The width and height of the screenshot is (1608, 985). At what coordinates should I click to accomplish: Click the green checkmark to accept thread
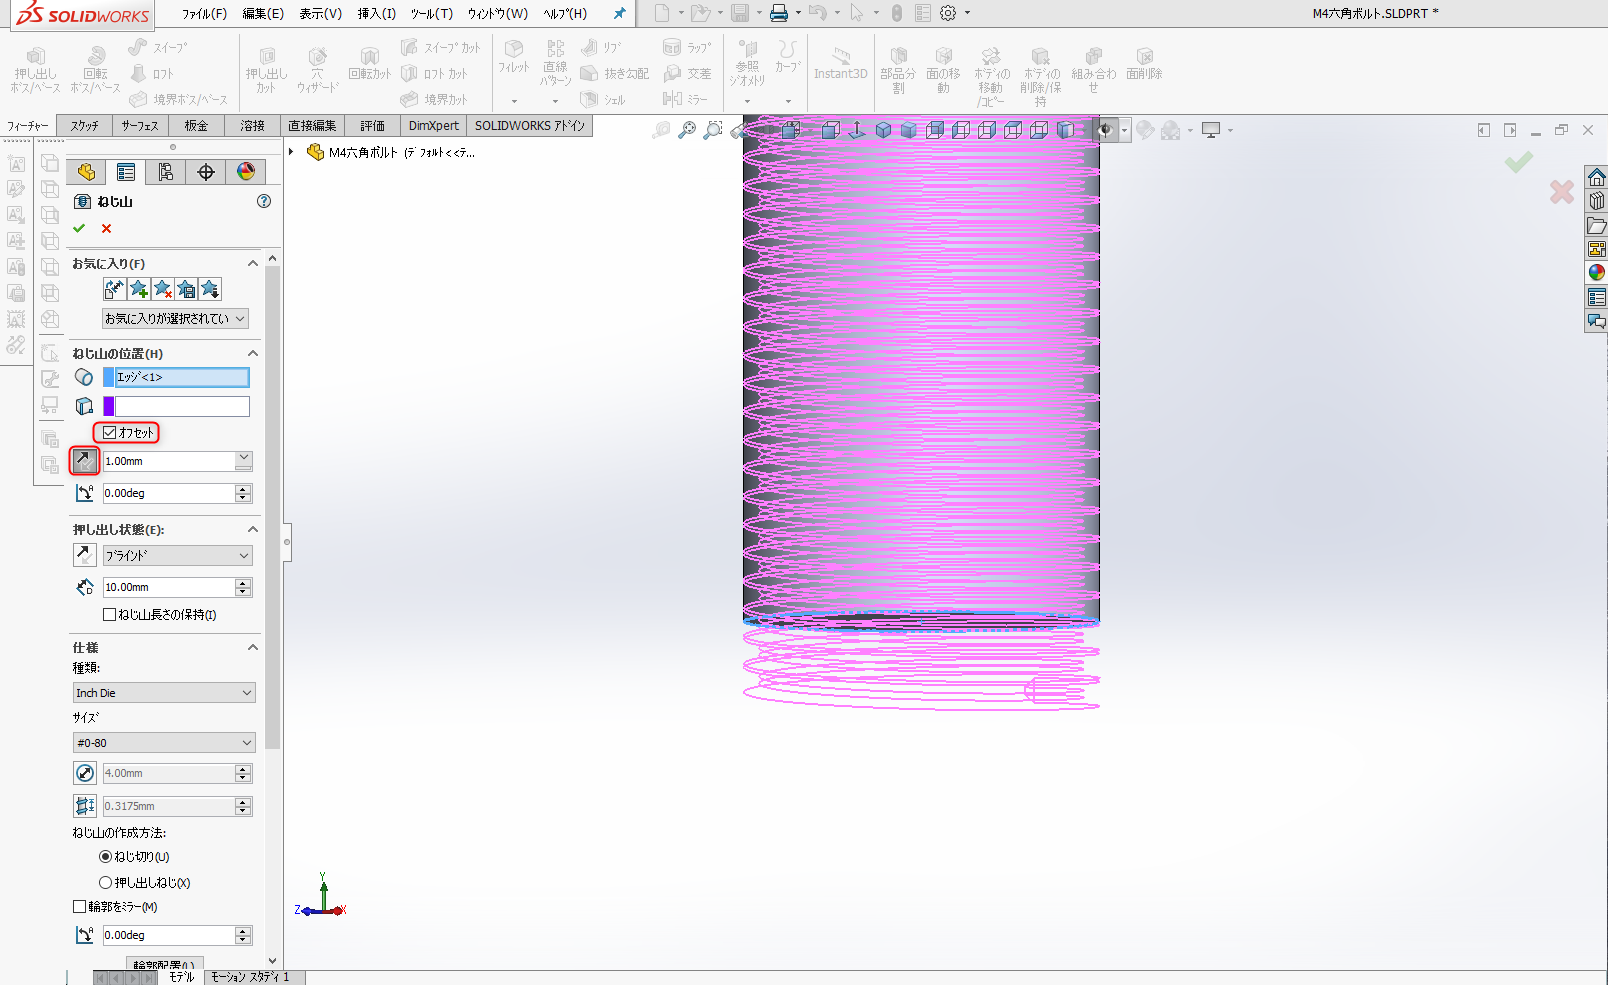click(79, 228)
